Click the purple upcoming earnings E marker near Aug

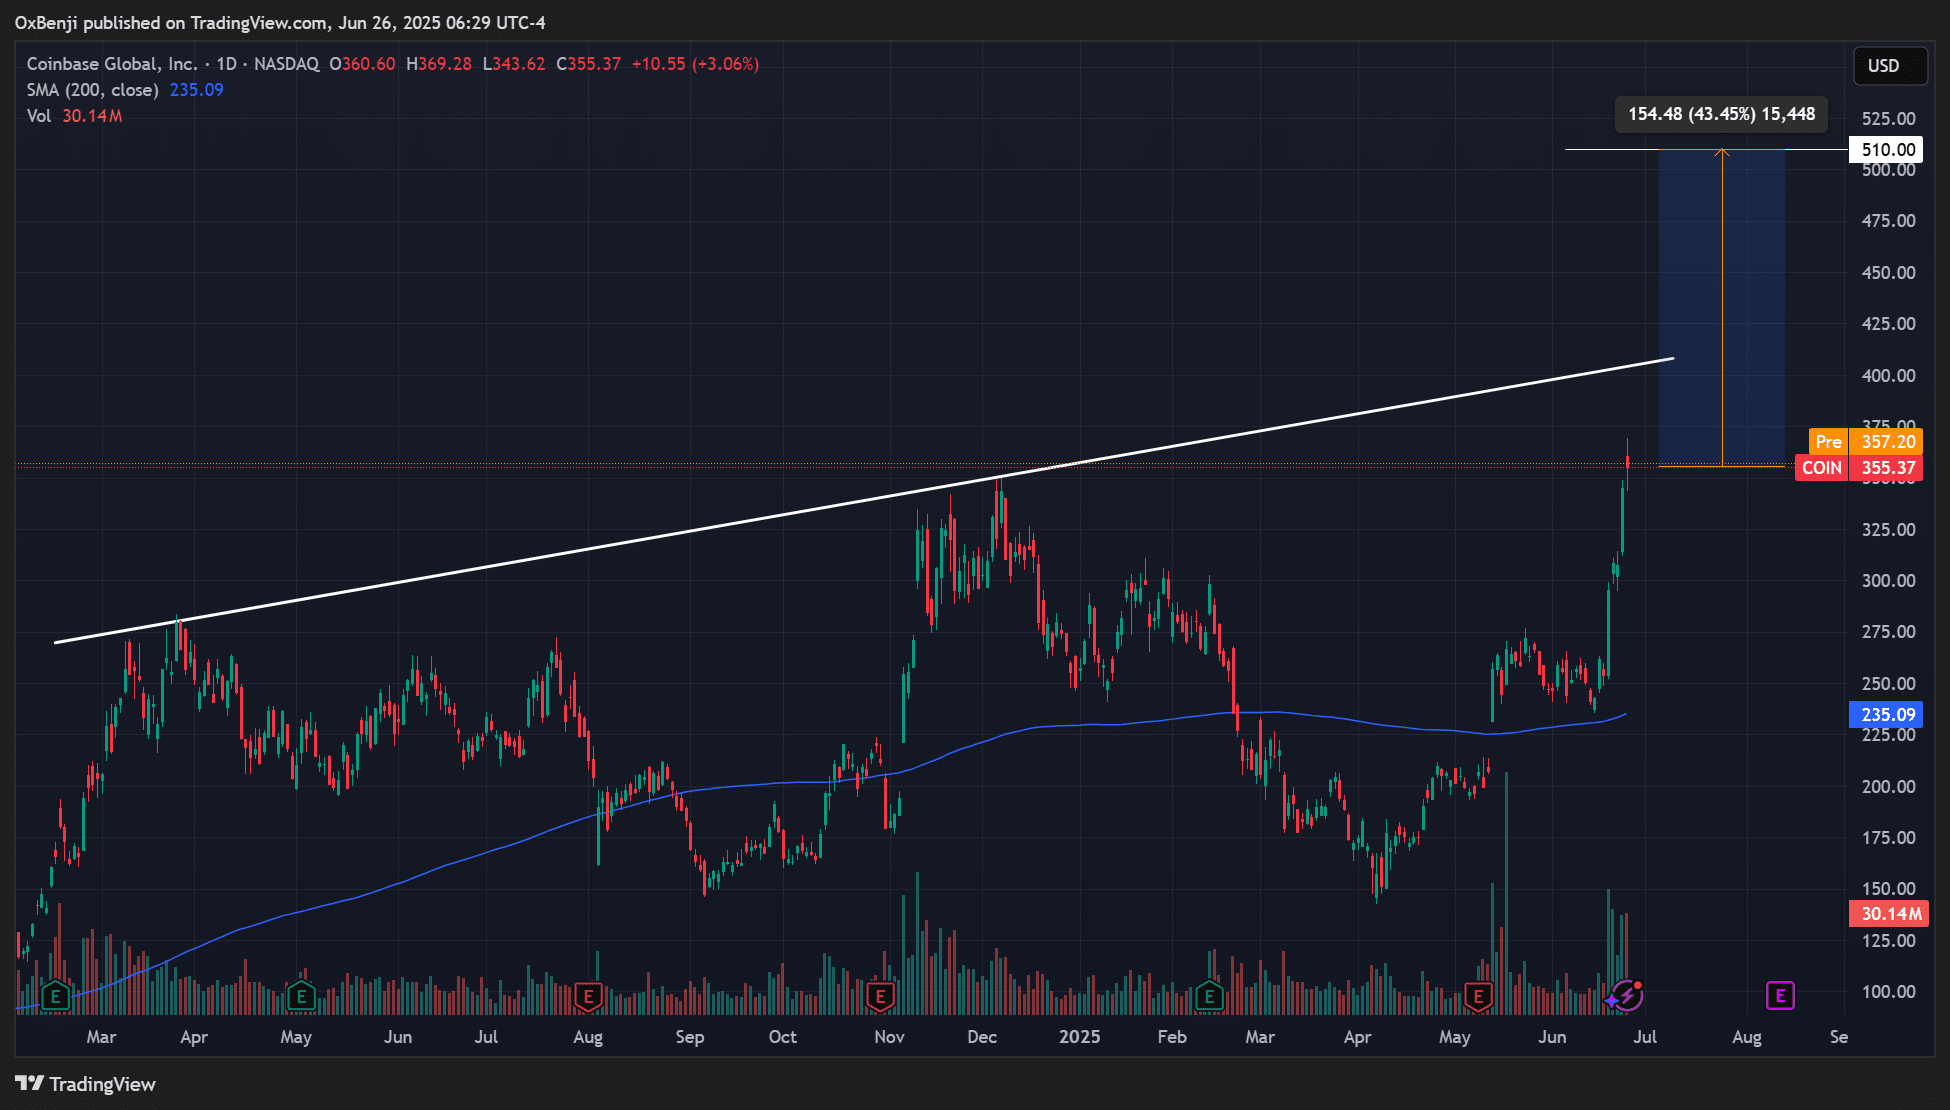[1780, 996]
